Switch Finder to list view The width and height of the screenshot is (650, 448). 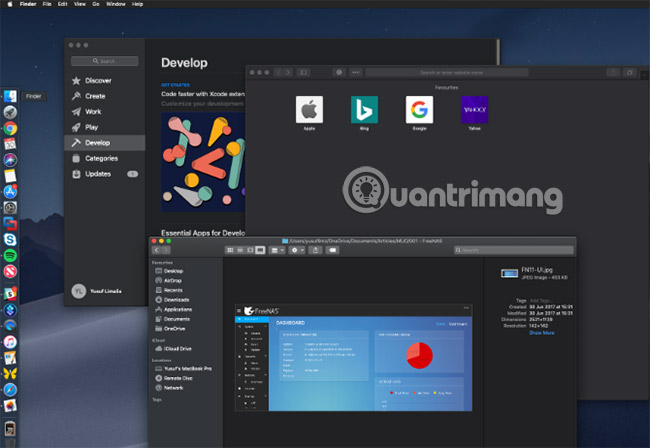click(x=240, y=250)
